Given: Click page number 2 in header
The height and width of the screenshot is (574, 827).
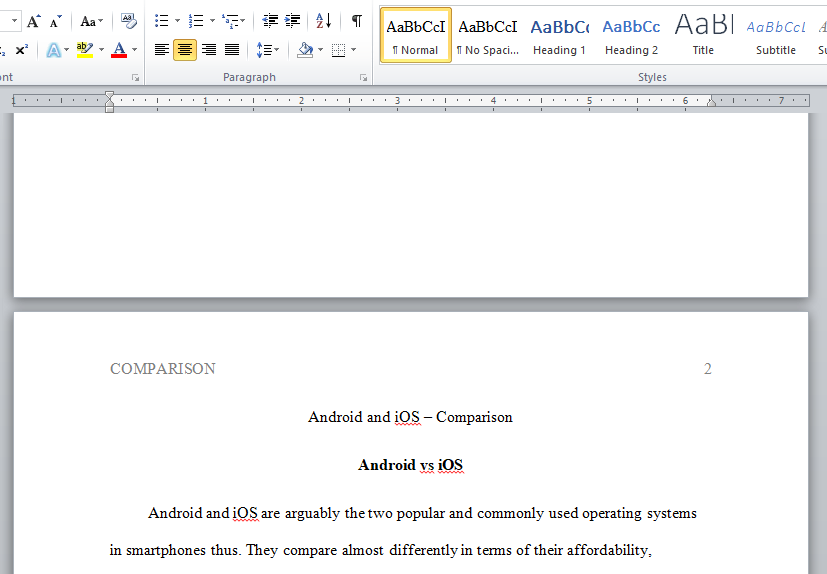Looking at the screenshot, I should click(x=708, y=369).
